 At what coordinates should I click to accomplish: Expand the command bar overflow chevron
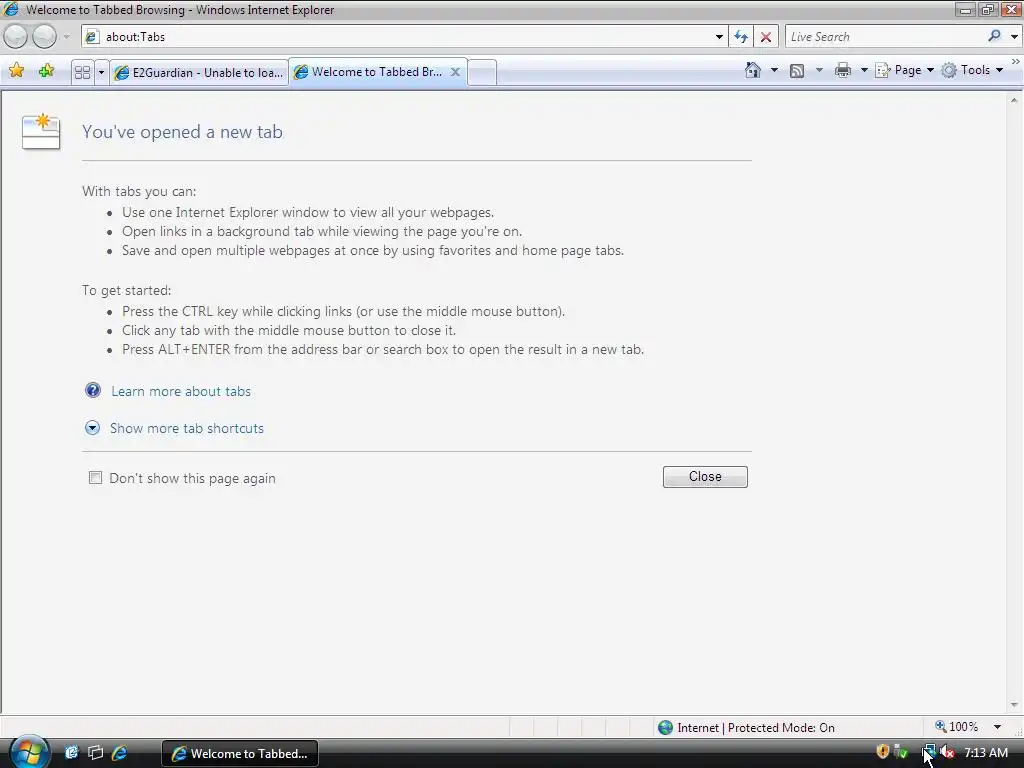point(1016,61)
